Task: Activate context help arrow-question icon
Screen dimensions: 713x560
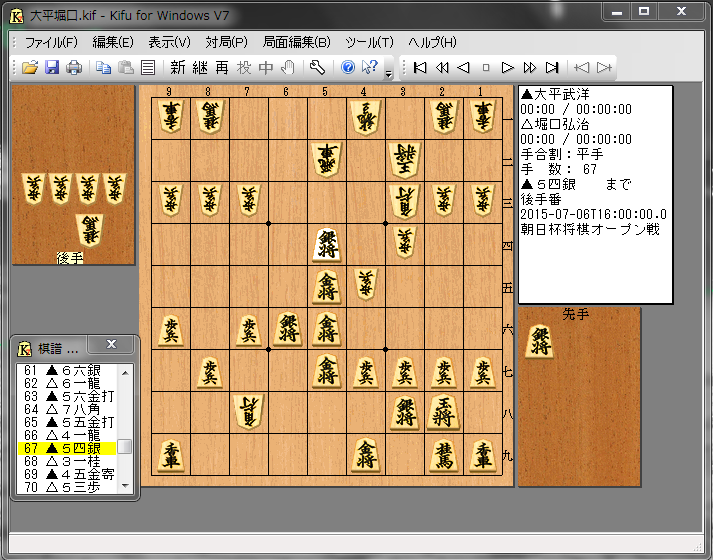Action: pyautogui.click(x=370, y=68)
